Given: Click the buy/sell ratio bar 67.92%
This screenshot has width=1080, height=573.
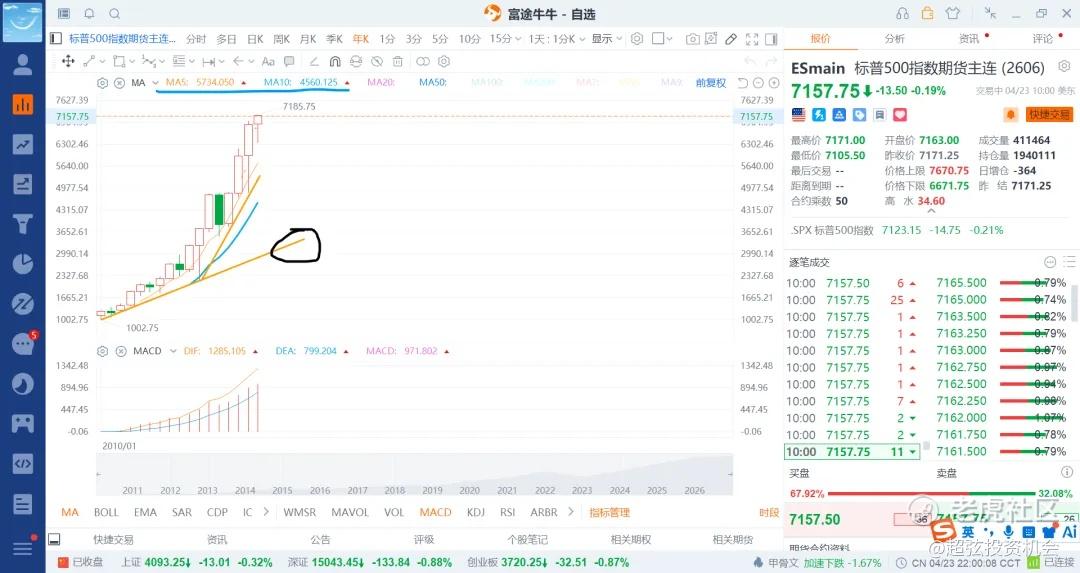Looking at the screenshot, I should pos(931,494).
